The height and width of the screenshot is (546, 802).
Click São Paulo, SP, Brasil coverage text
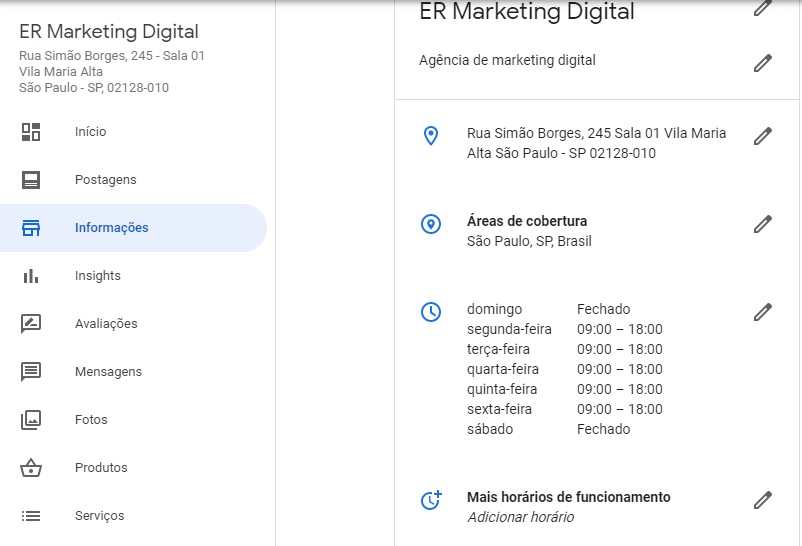tap(529, 242)
